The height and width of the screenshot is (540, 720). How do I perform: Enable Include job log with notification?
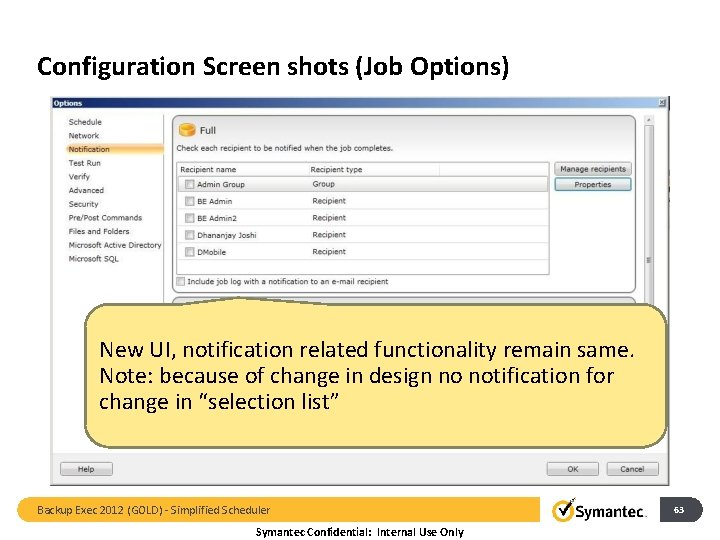pos(180,281)
